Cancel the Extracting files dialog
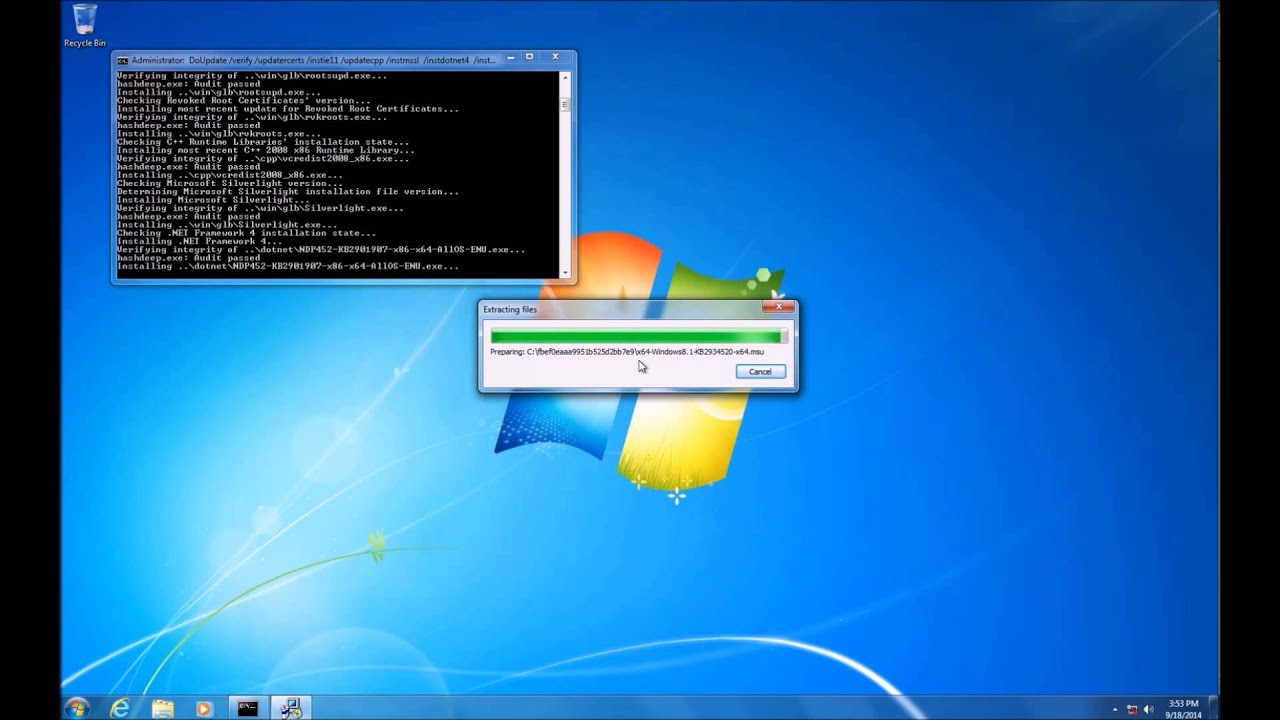The width and height of the screenshot is (1280, 720). [x=760, y=371]
